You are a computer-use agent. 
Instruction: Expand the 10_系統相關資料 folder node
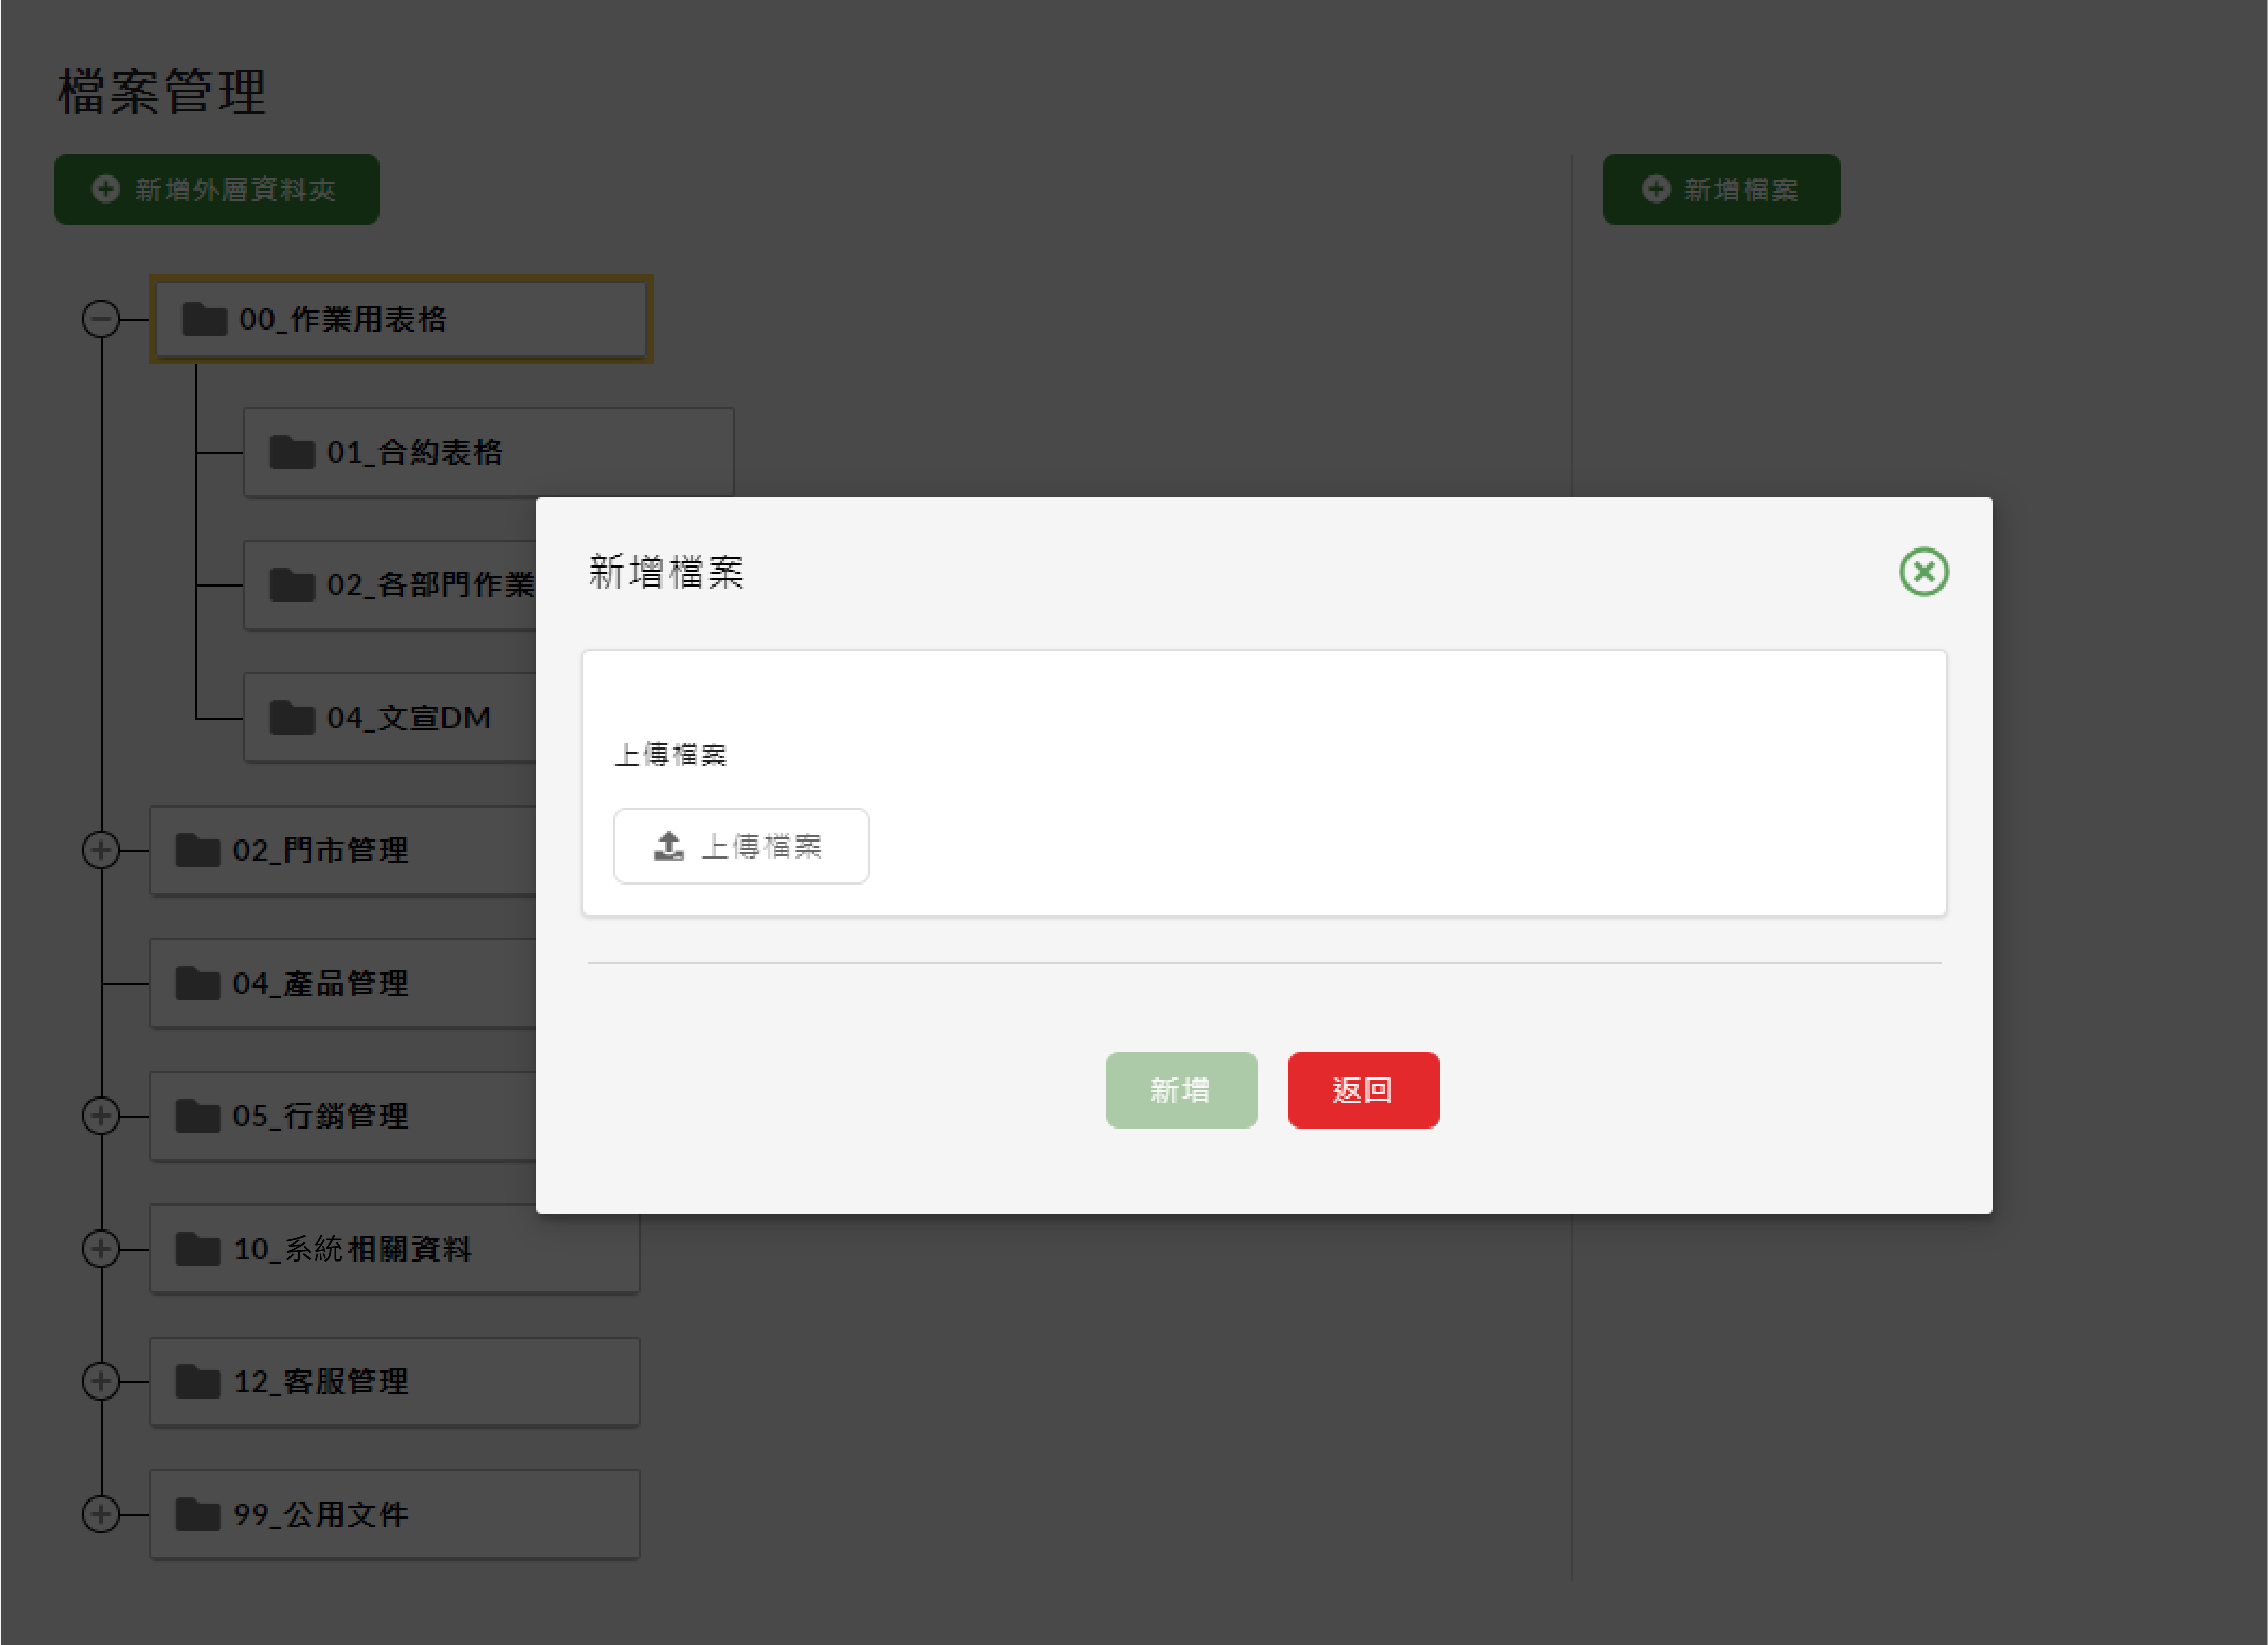101,1249
